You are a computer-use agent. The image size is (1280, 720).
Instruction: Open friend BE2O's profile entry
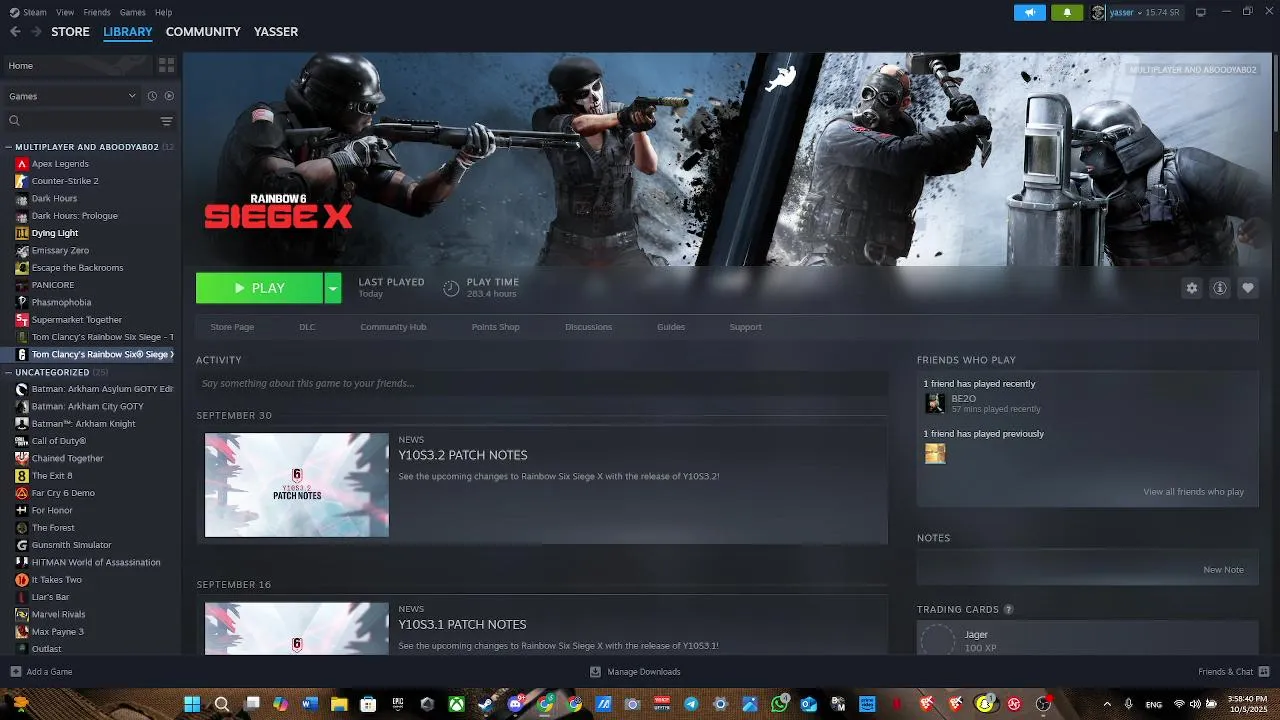click(x=982, y=403)
